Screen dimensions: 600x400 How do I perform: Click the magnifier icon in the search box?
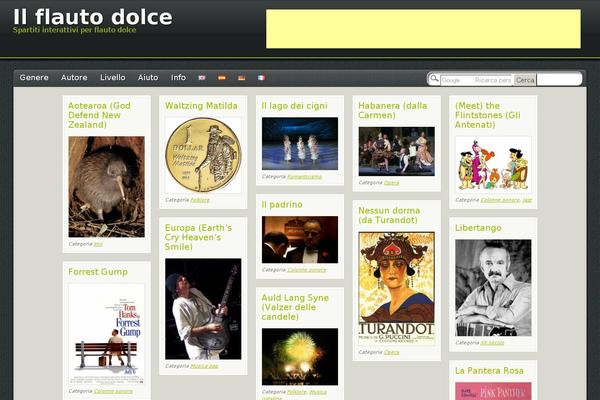tap(434, 79)
